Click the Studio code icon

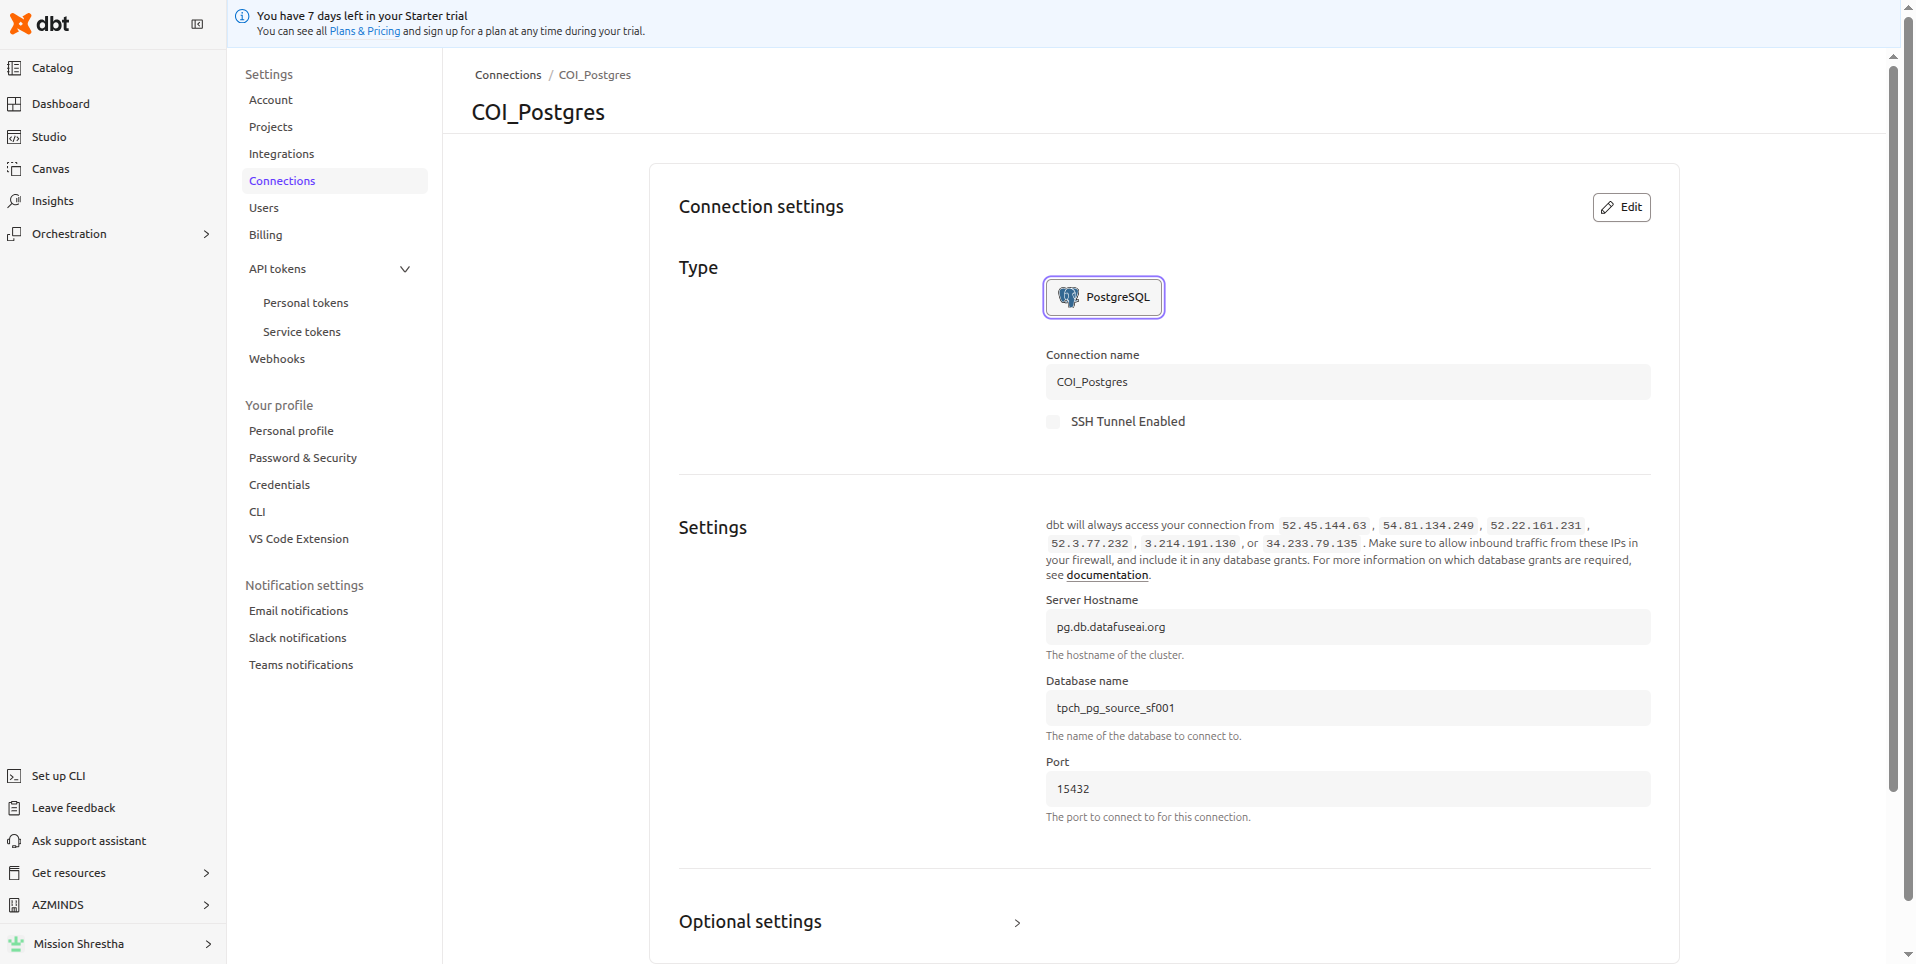tap(14, 137)
